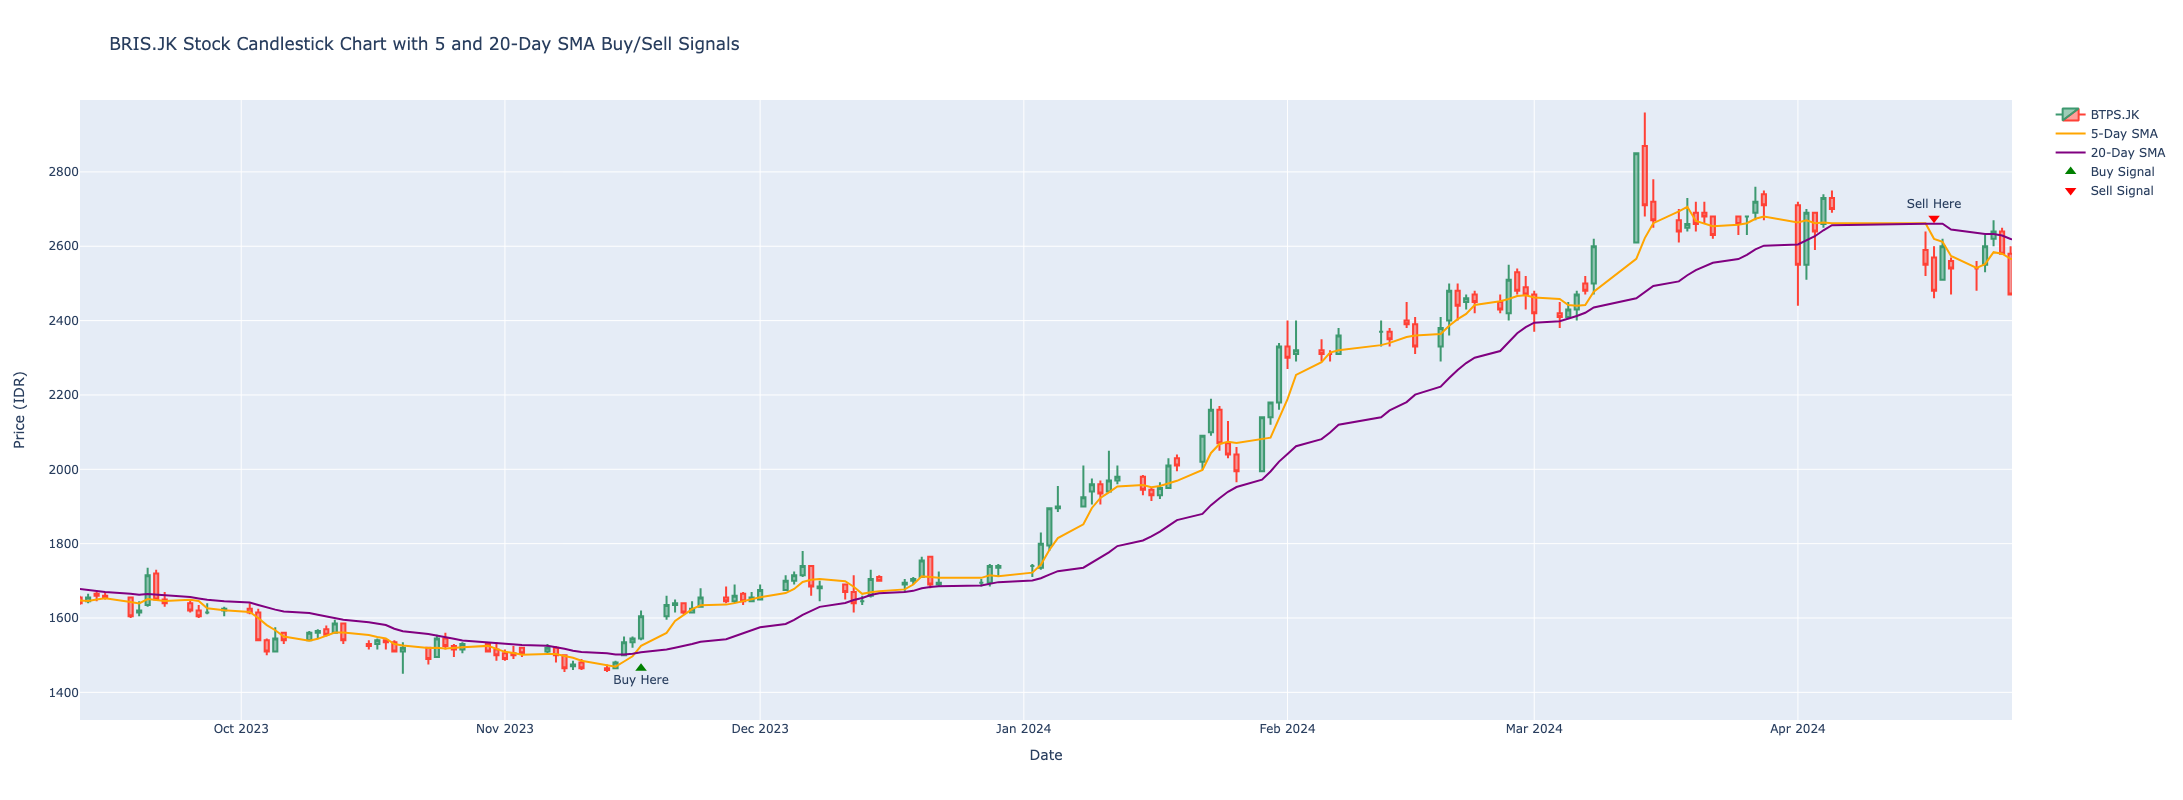The image size is (2183, 800).
Task: Click the green triangle icon in the legend
Action: 2070,171
